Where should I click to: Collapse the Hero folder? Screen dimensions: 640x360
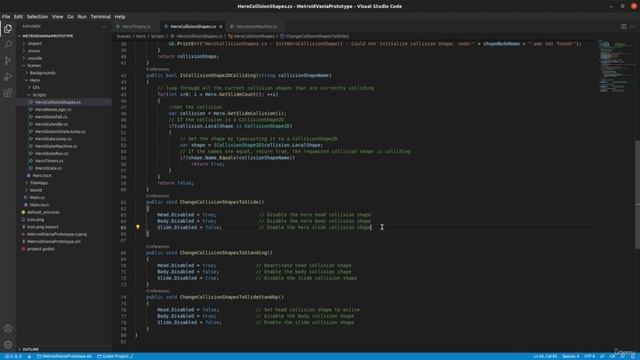[x=35, y=80]
